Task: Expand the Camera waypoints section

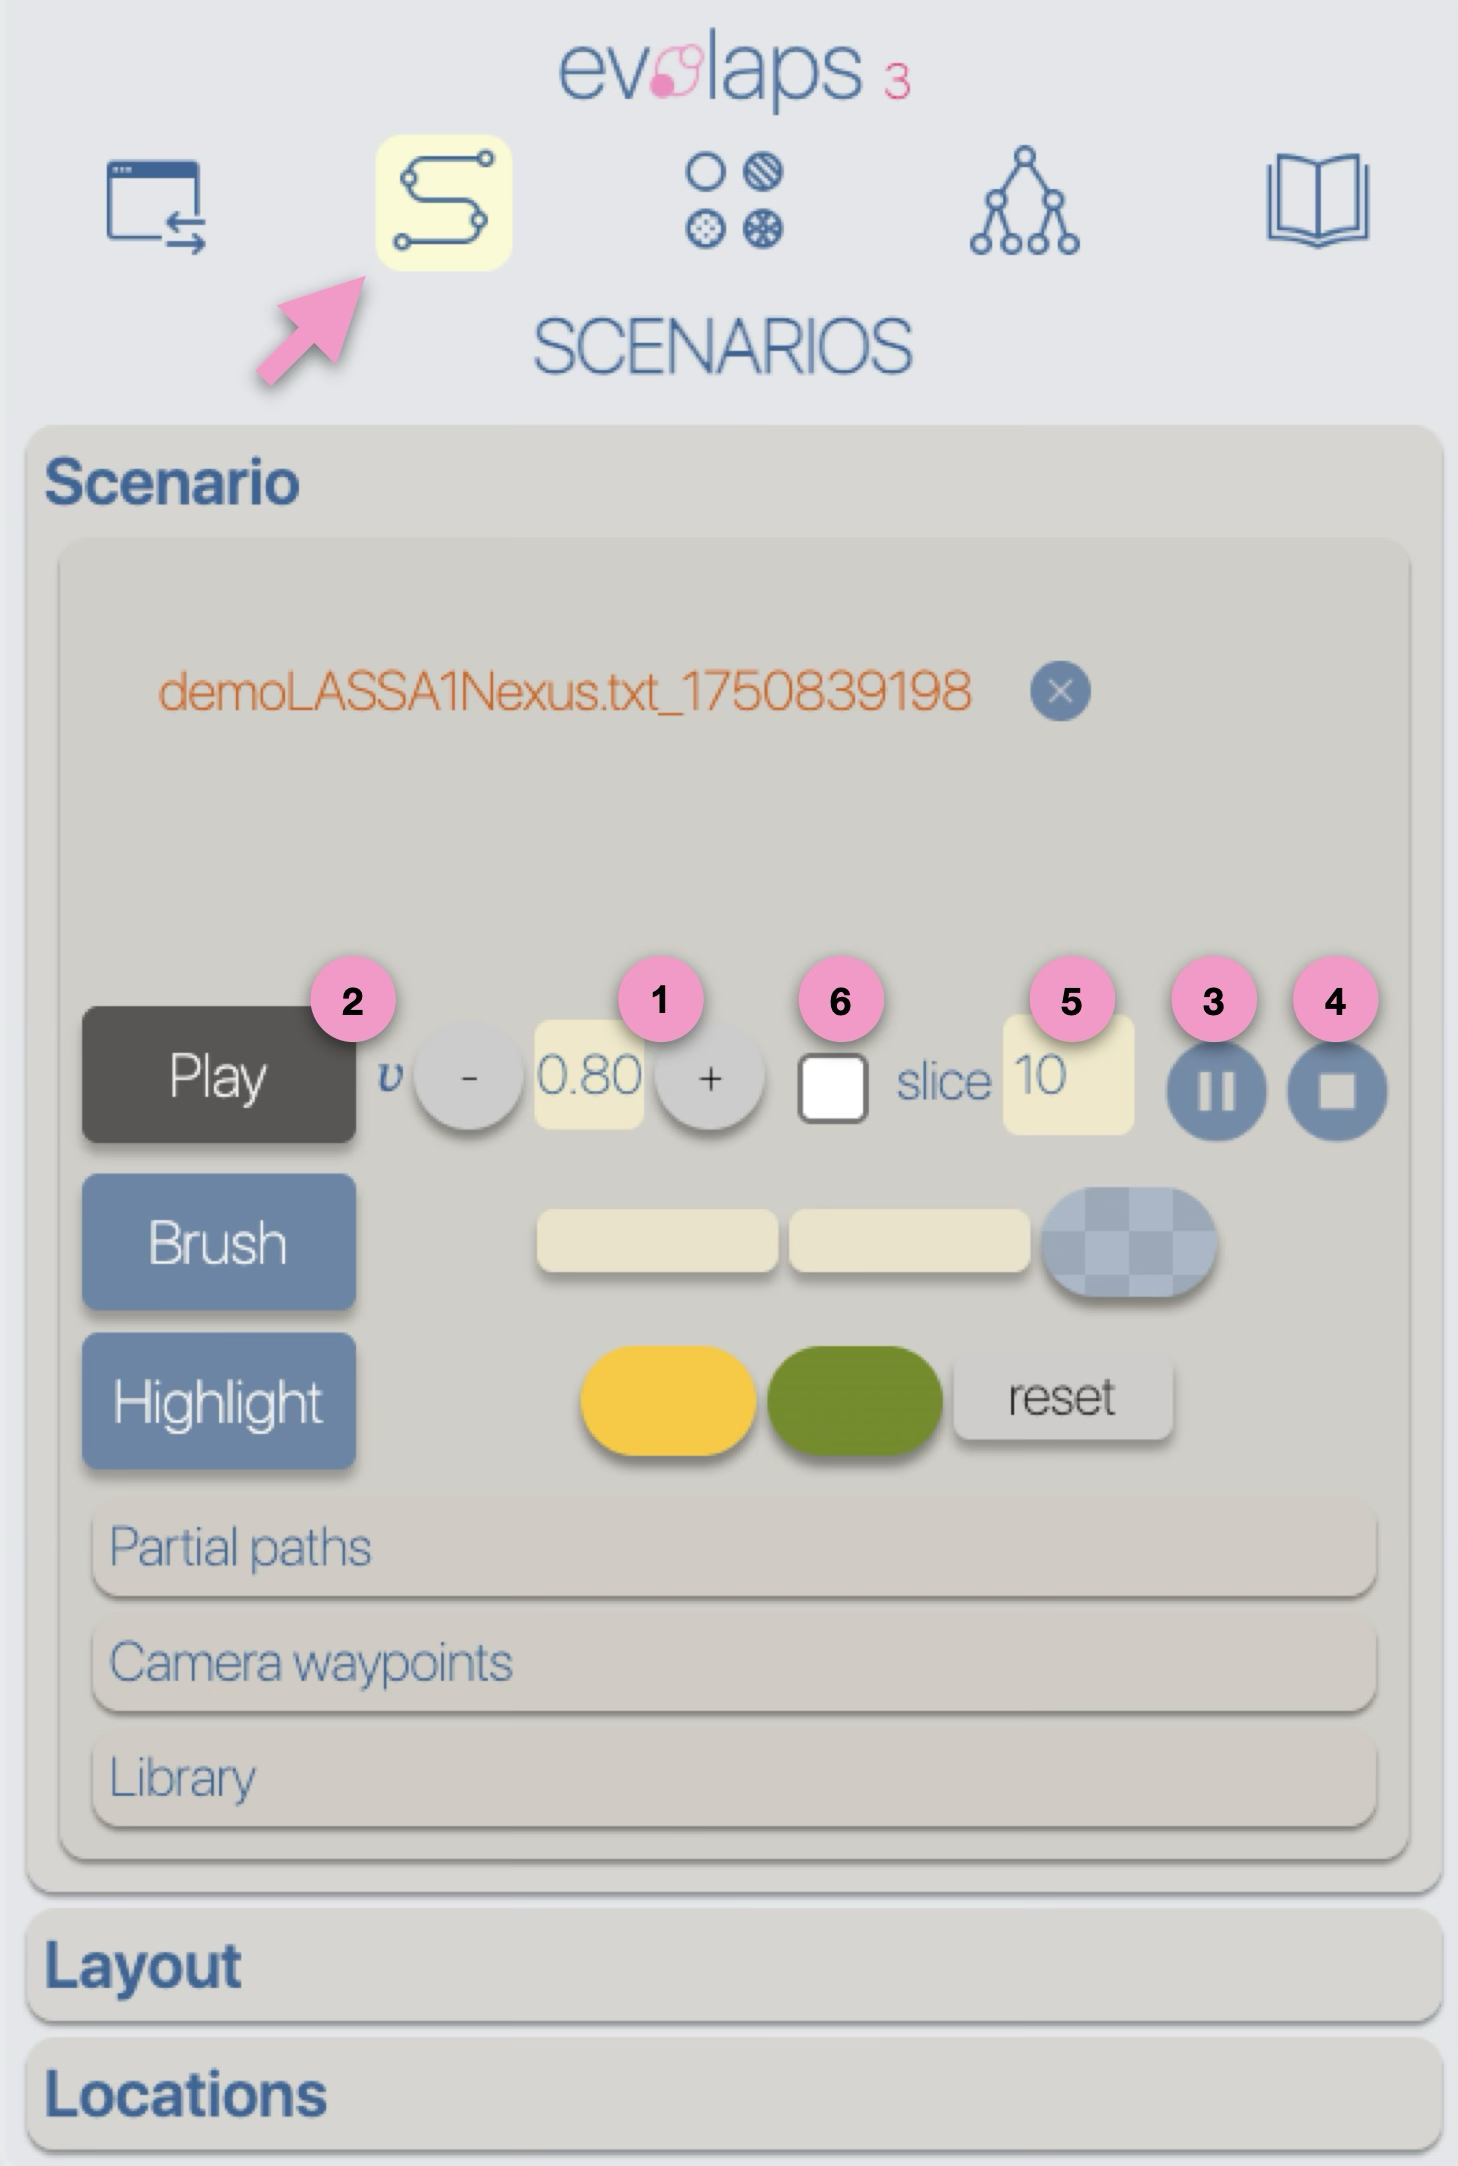Action: tap(734, 1663)
